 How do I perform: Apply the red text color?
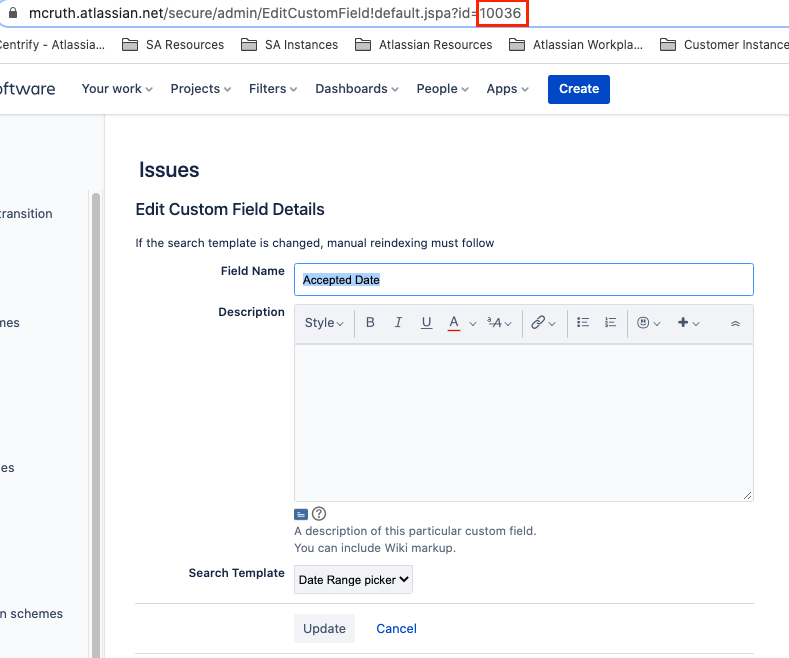(x=454, y=322)
